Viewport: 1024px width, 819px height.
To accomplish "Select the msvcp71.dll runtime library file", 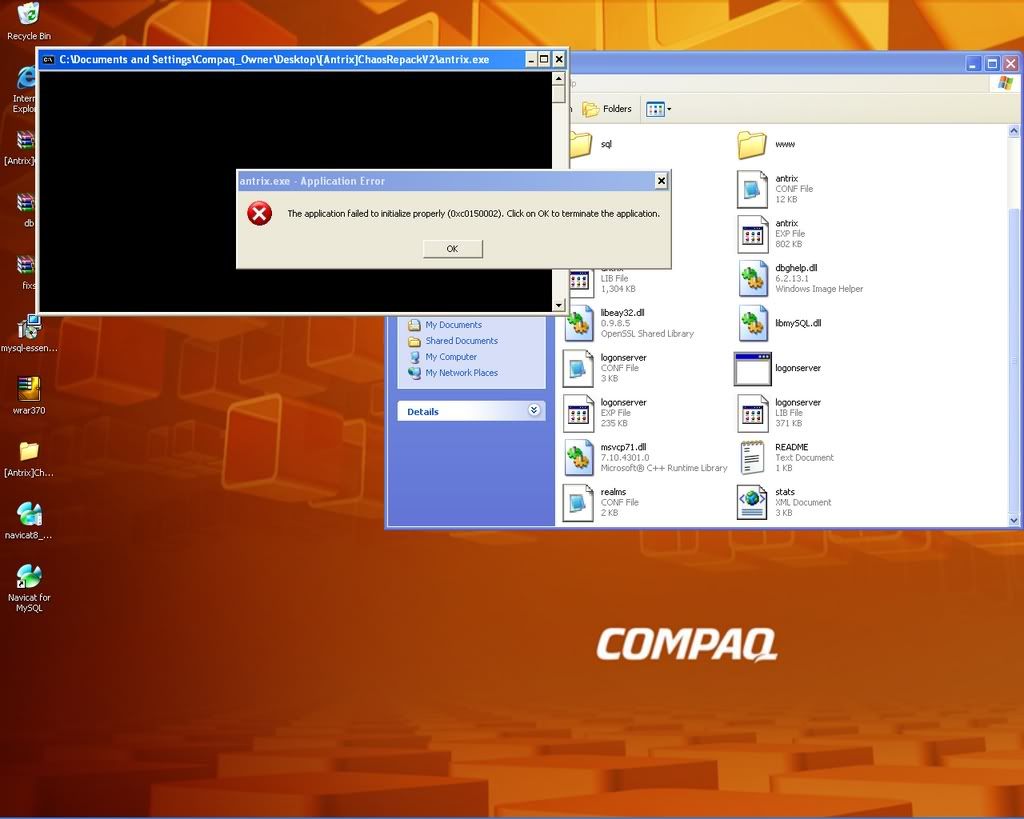I will click(x=579, y=458).
